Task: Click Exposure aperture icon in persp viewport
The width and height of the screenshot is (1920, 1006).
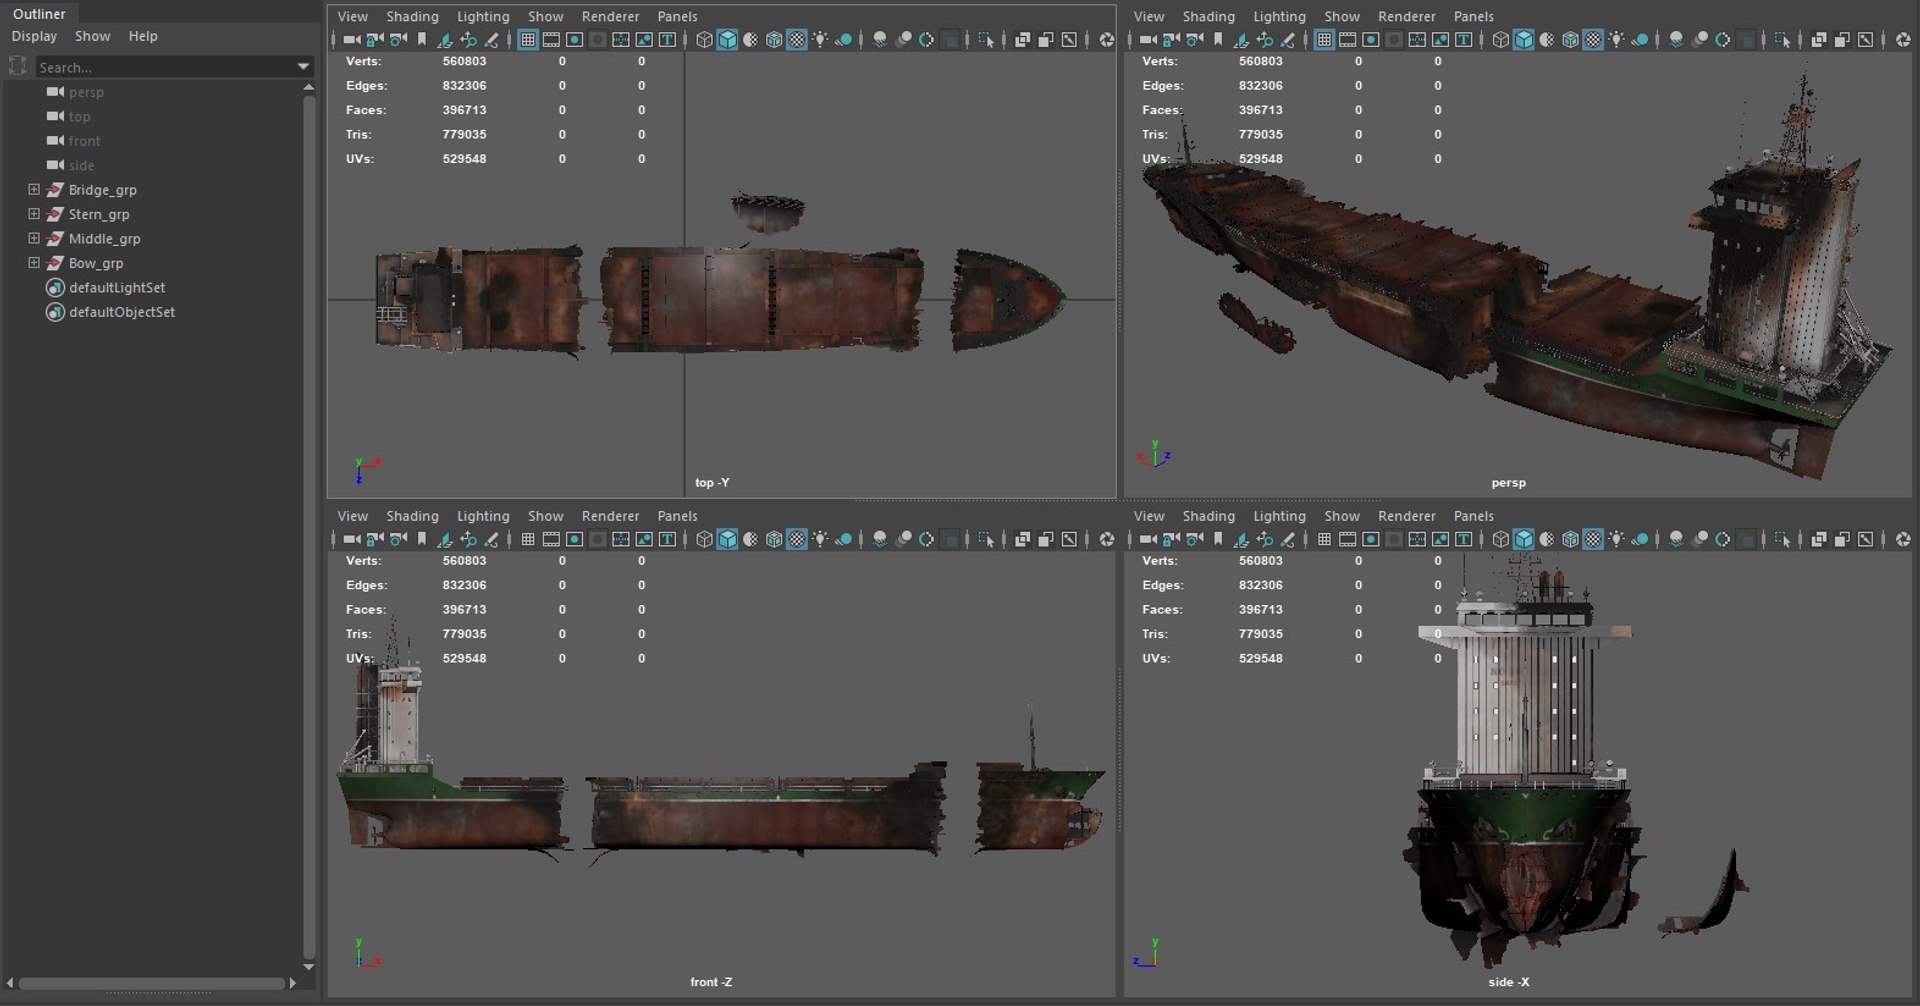Action: pos(1902,40)
